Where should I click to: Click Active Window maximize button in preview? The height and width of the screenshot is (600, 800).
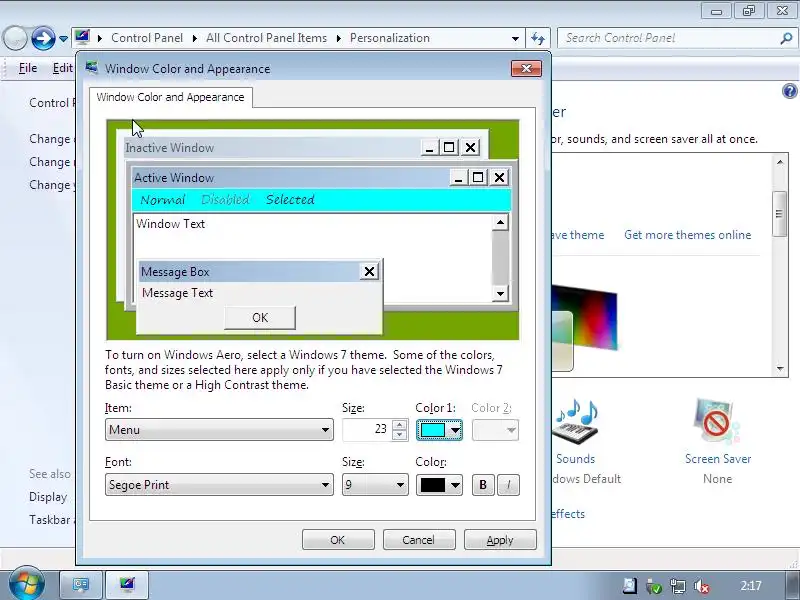tap(478, 178)
